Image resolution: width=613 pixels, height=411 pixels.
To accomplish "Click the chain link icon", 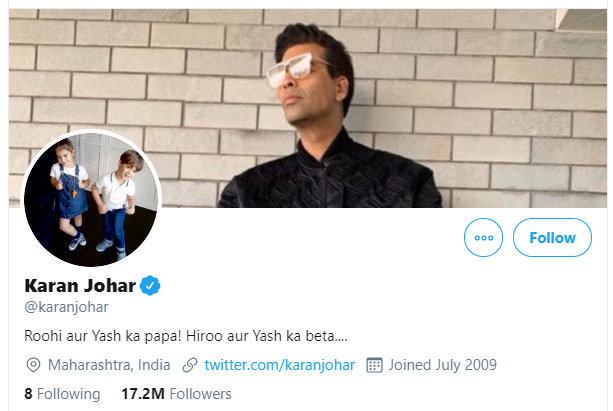I will click(x=190, y=365).
